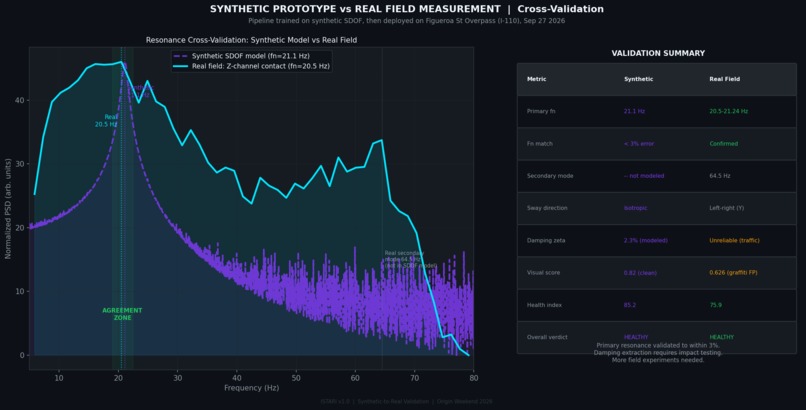Click the cyan Real field legend line sample
Viewport: 806px width, 410px height.
(180, 66)
